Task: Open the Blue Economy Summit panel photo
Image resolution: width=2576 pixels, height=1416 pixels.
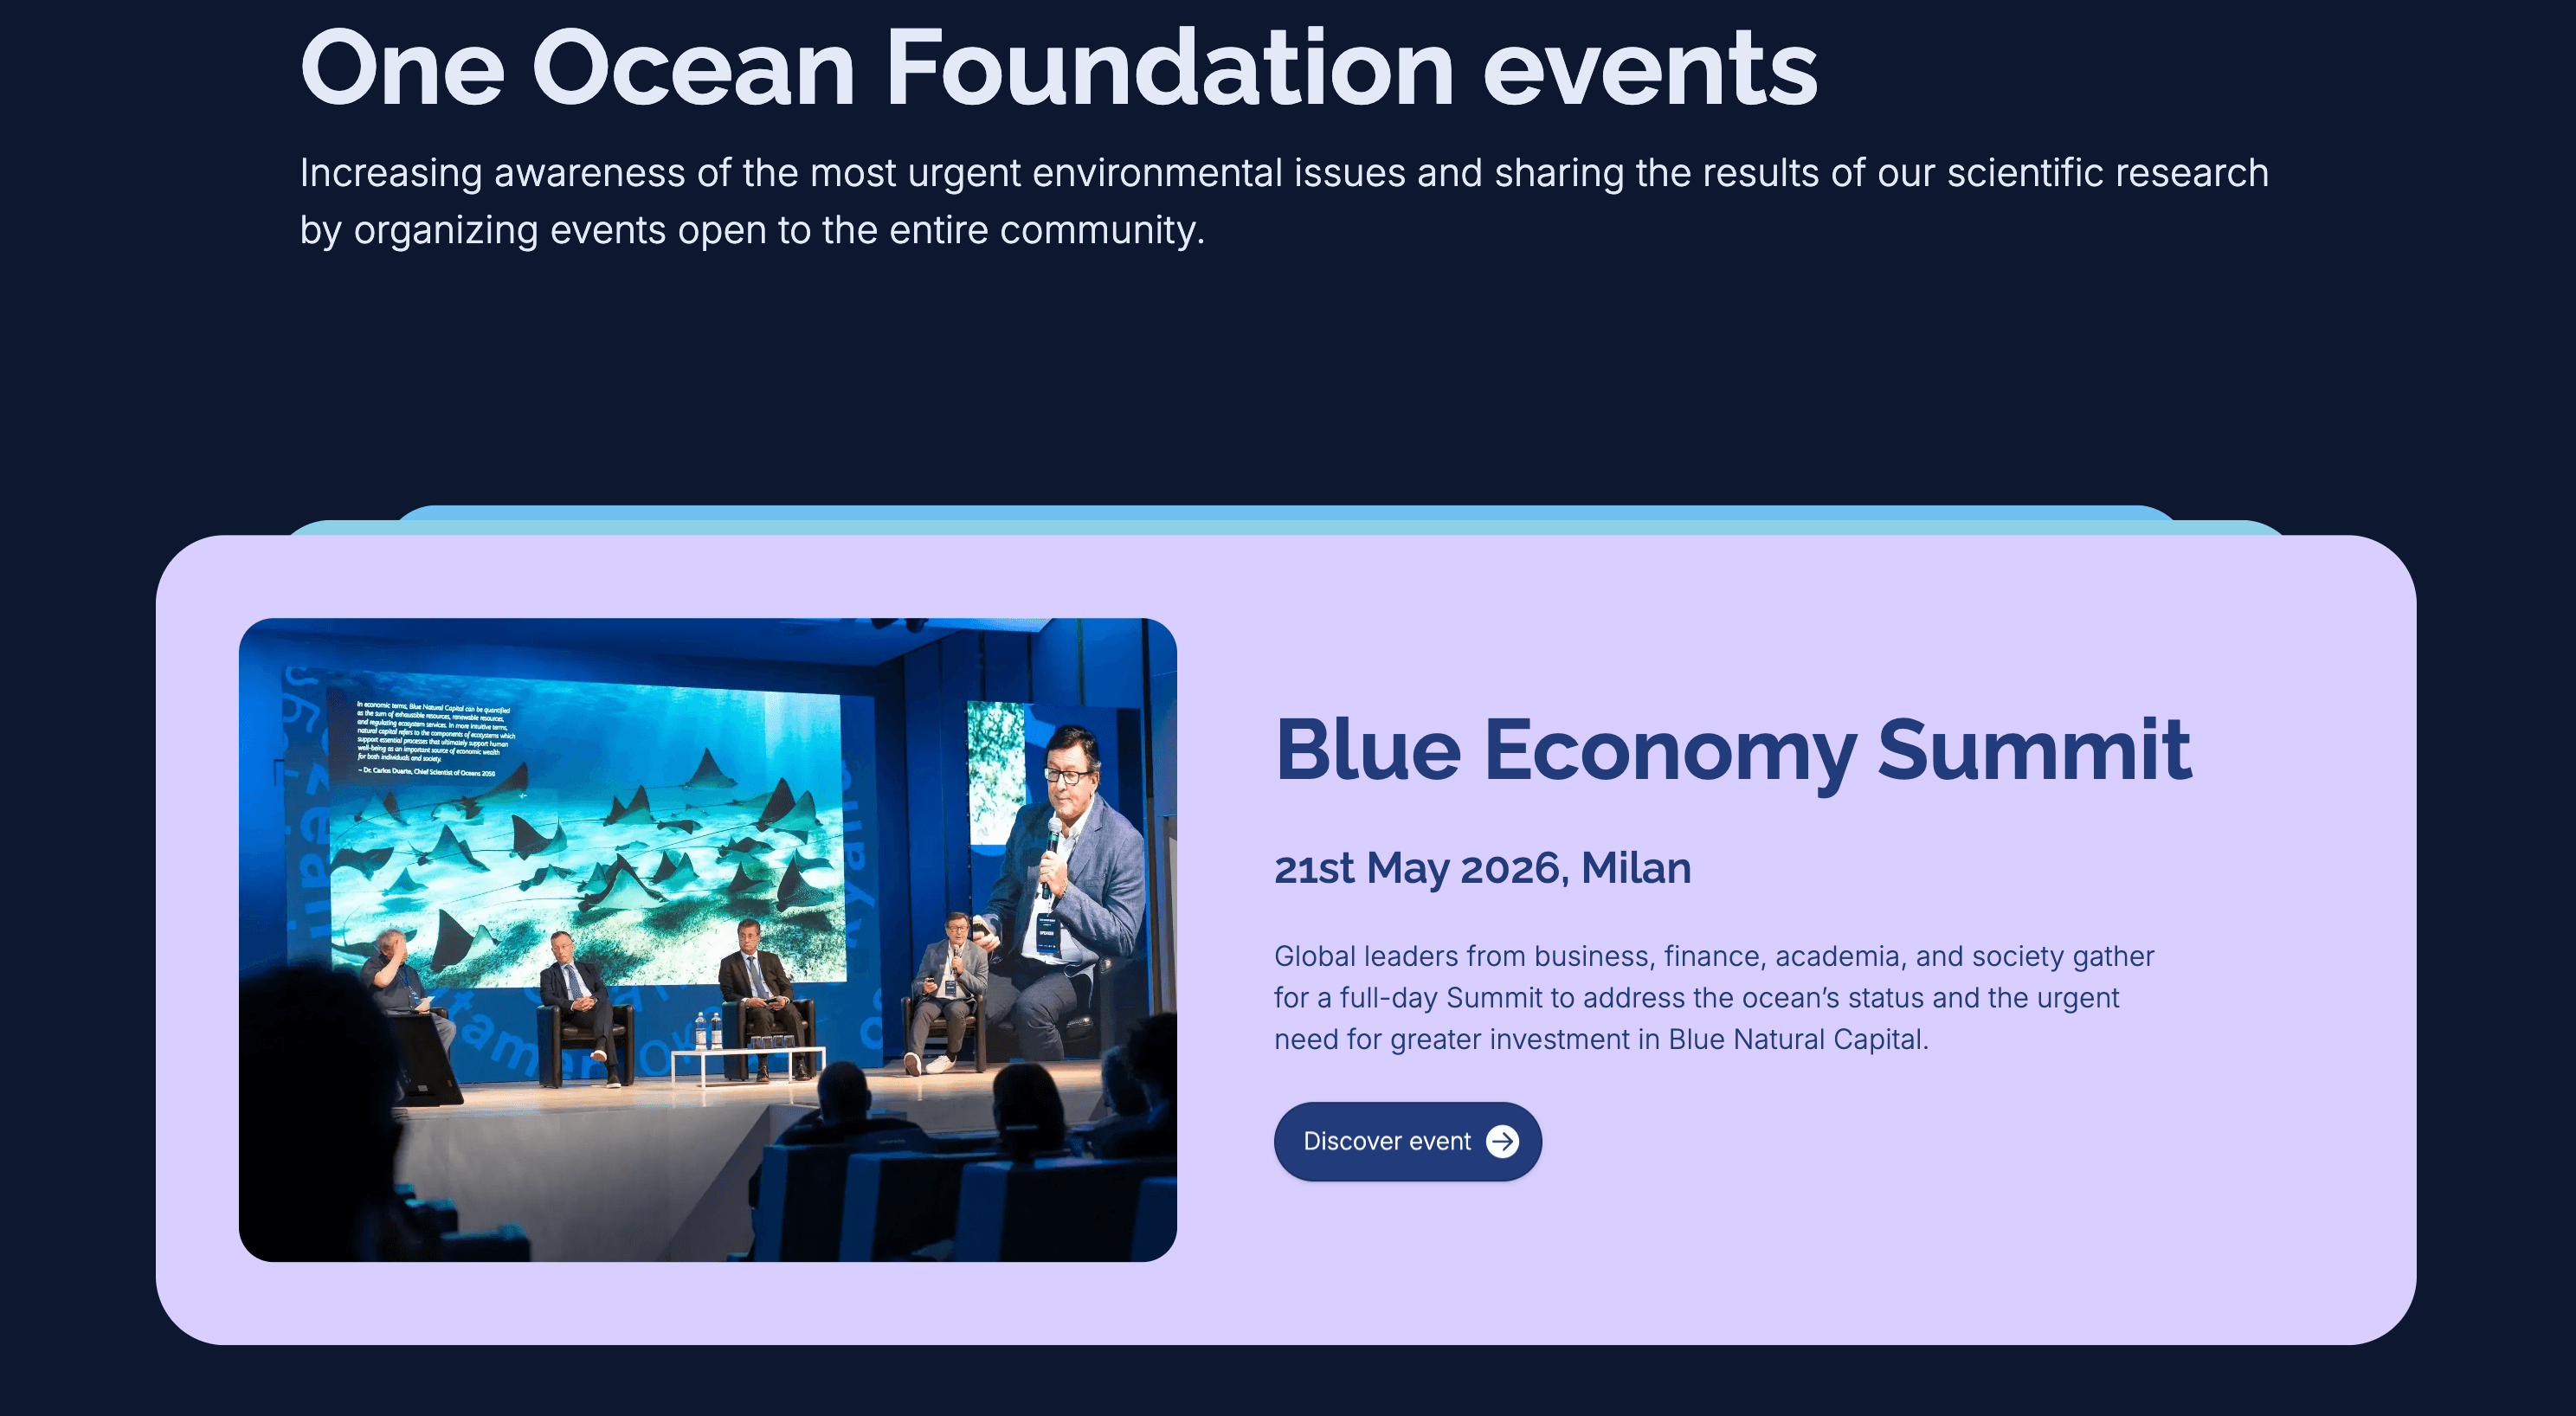Action: point(707,939)
